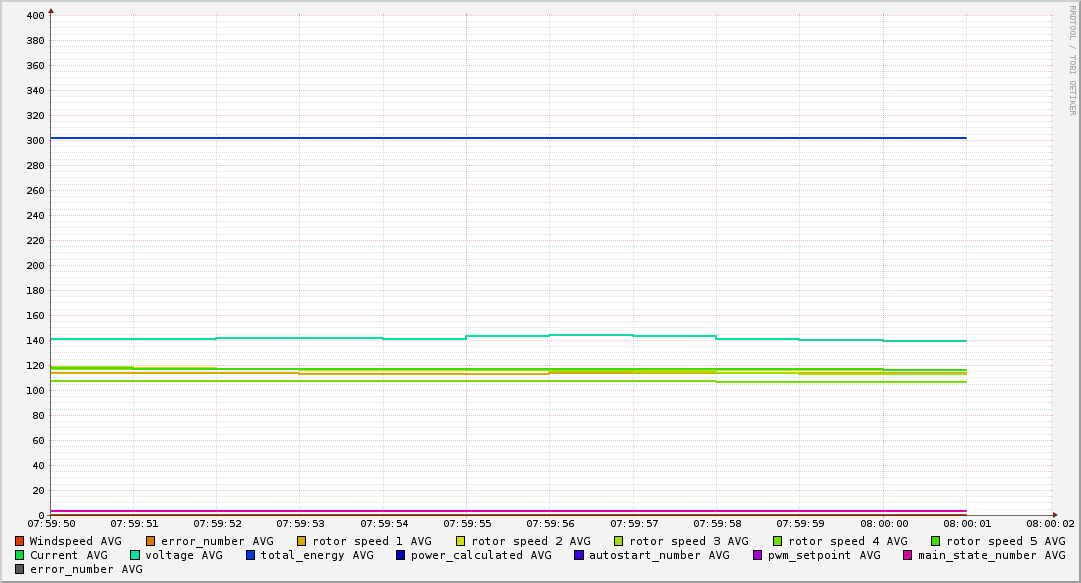Viewport: 1081px width, 583px height.
Task: Click the blue total_energy AVG swatch
Action: (x=251, y=555)
